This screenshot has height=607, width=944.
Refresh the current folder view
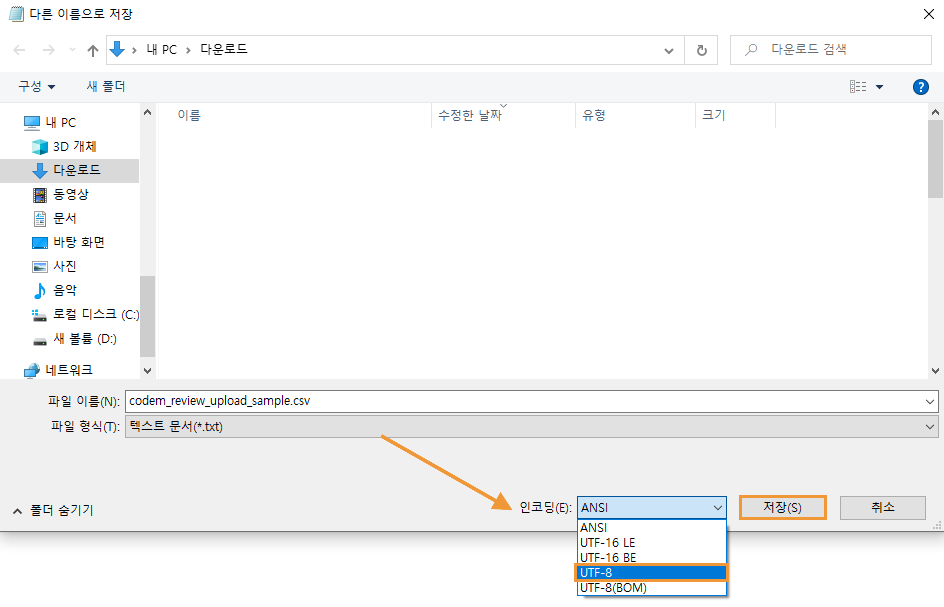[x=701, y=50]
